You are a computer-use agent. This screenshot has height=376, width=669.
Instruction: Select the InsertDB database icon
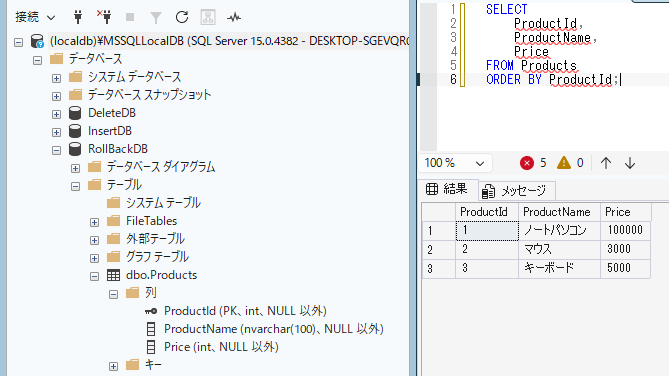click(x=75, y=131)
